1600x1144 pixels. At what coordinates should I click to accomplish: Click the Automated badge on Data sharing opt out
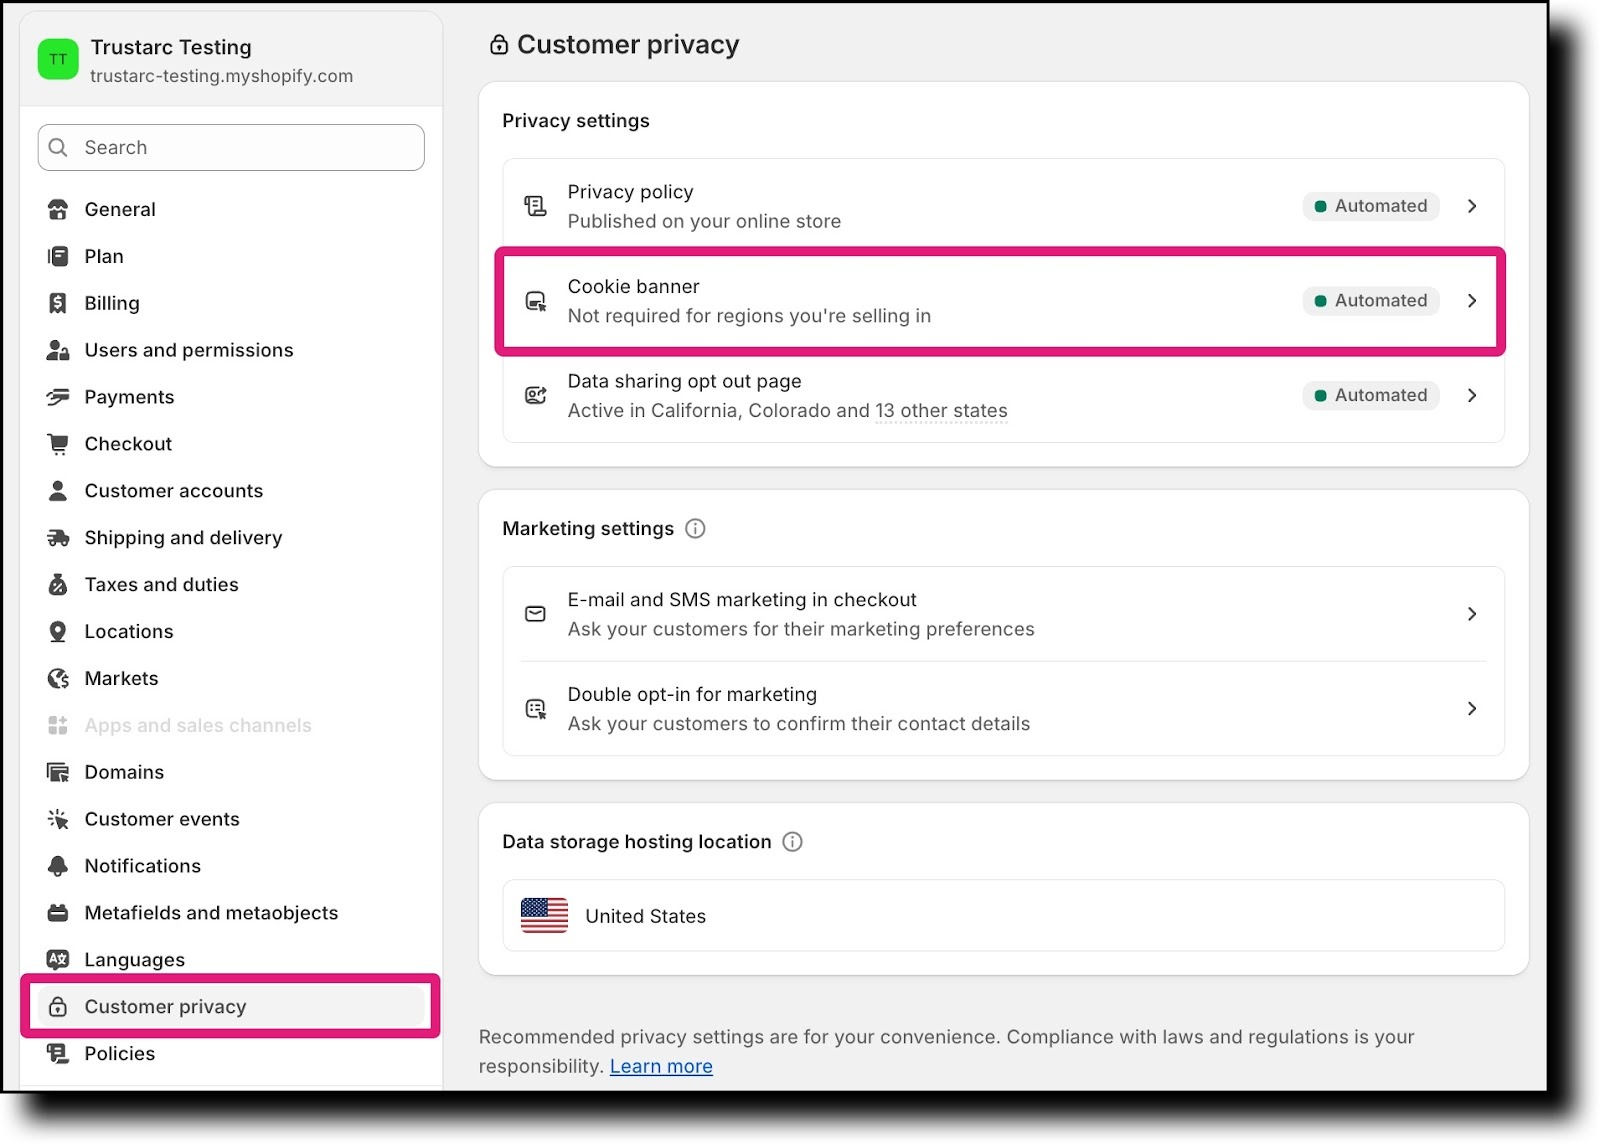coord(1371,396)
